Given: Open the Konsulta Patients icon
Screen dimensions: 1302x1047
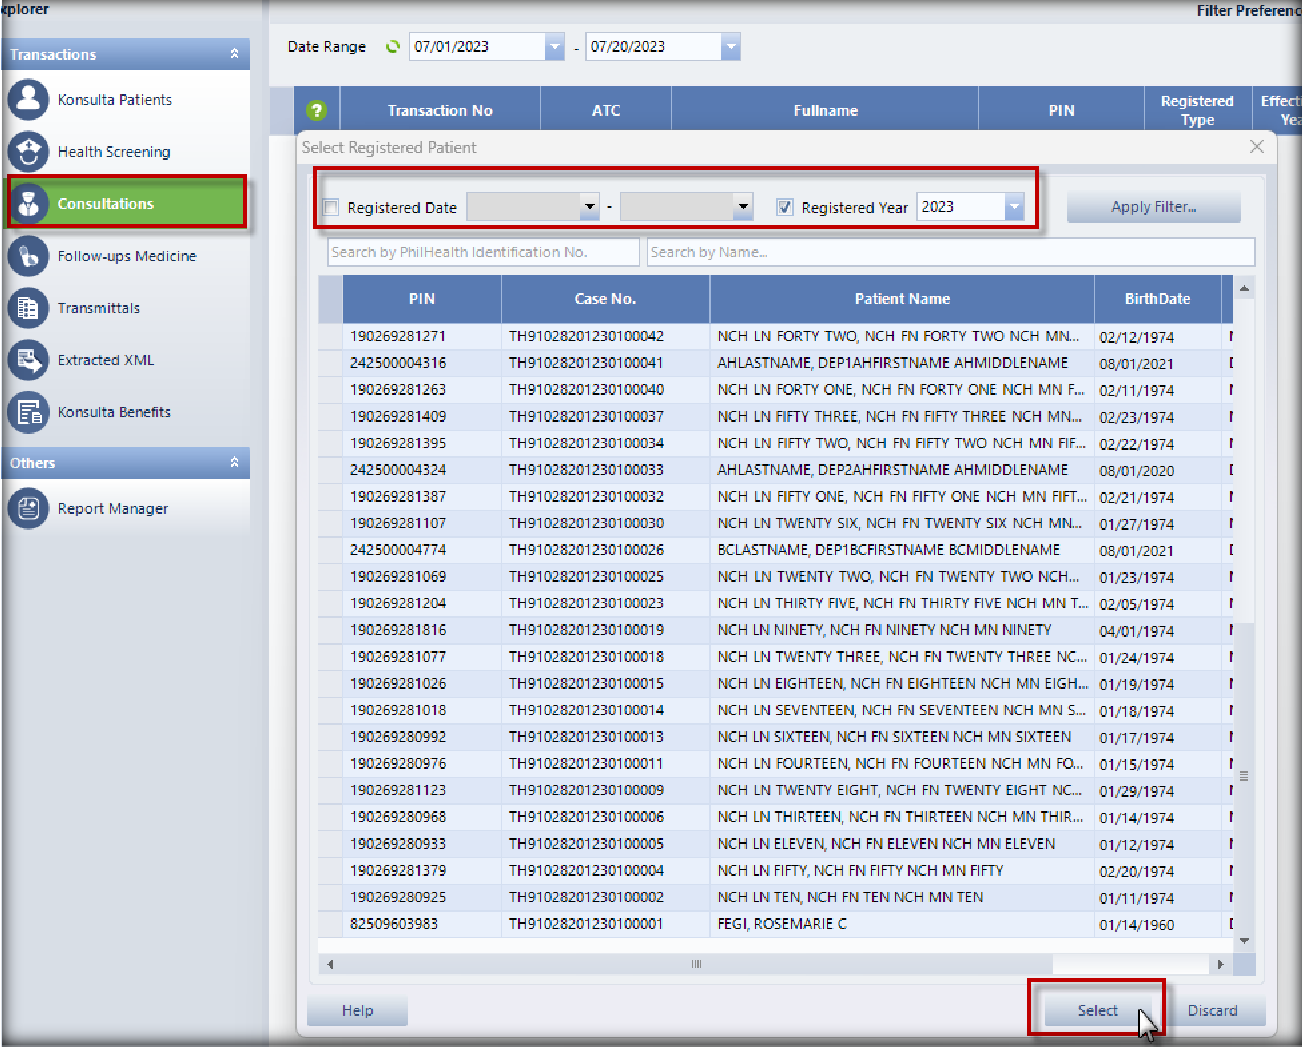Looking at the screenshot, I should tap(28, 100).
